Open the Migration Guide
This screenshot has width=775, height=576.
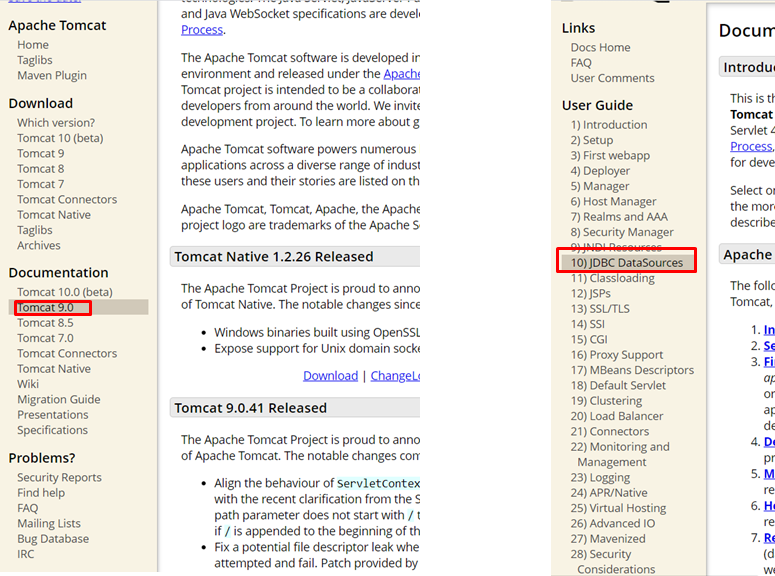click(x=59, y=399)
